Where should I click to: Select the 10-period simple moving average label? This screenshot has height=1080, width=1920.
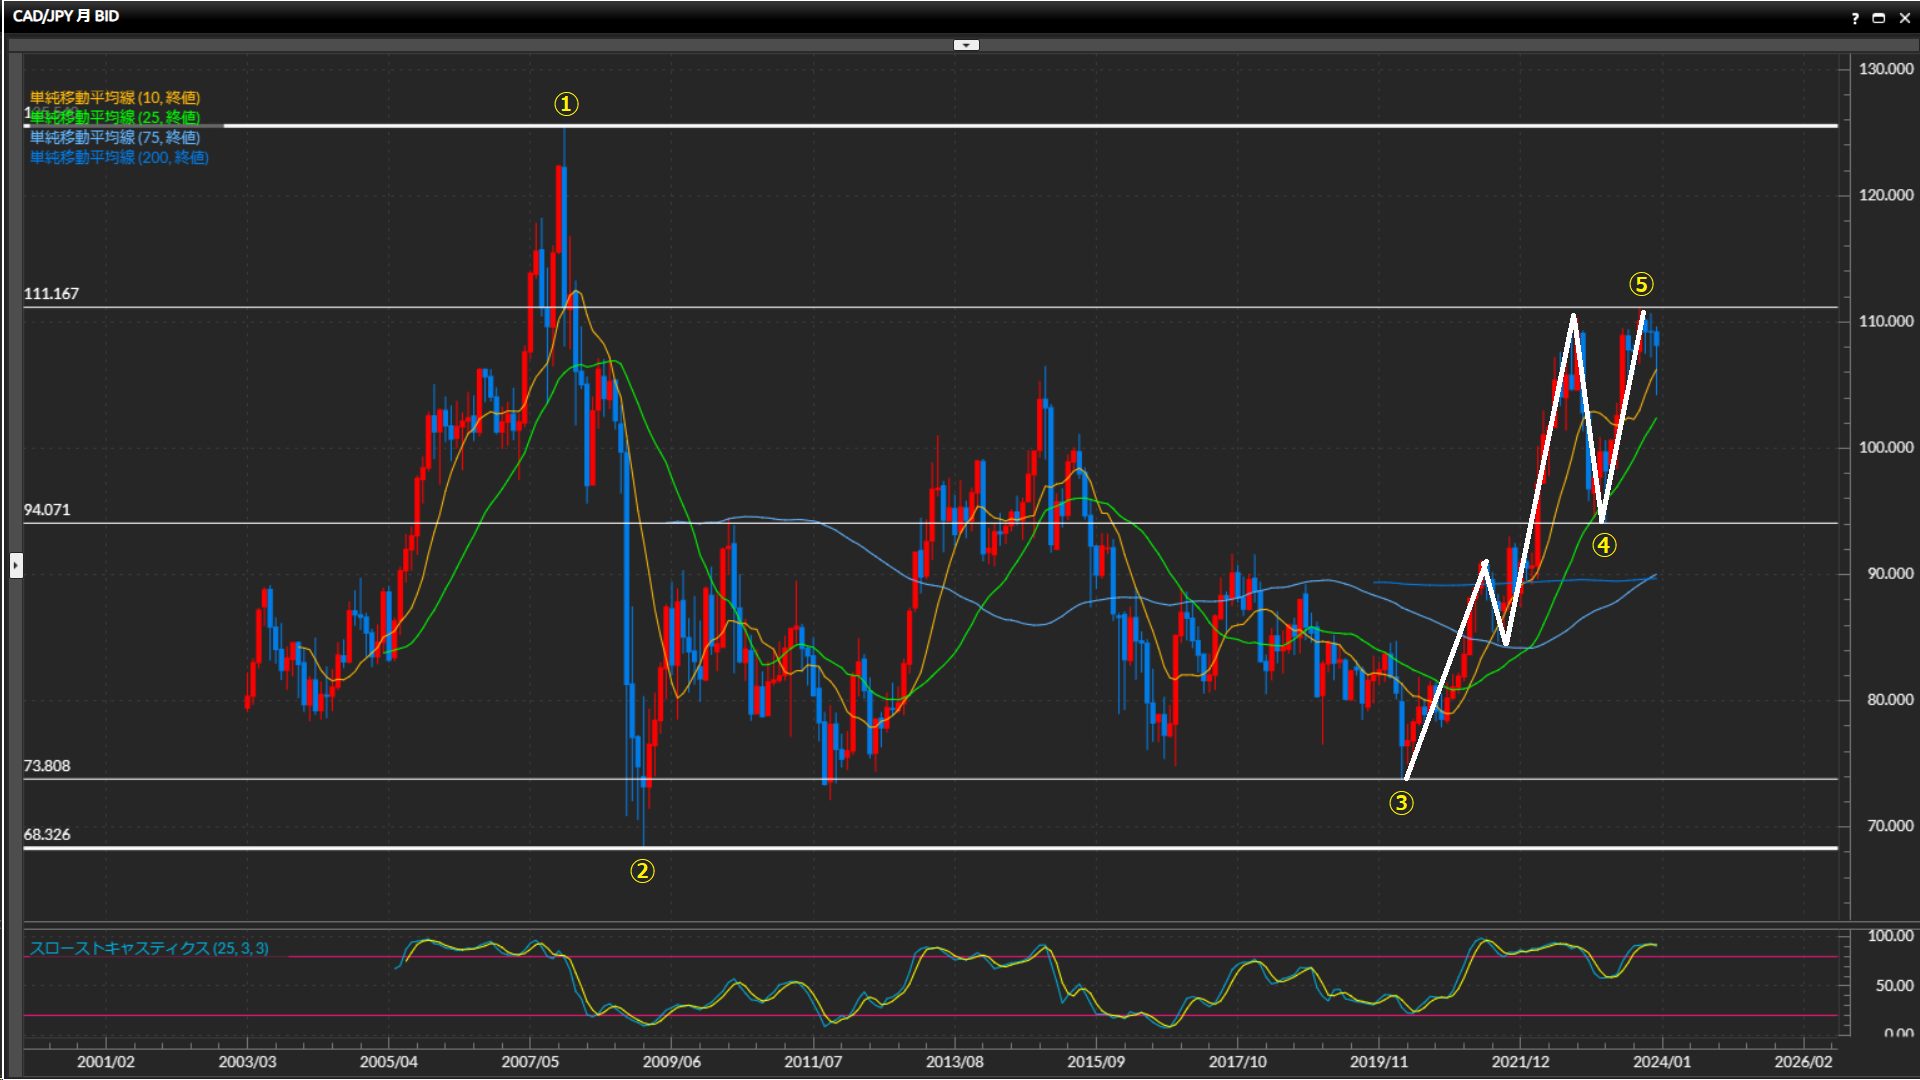(115, 97)
